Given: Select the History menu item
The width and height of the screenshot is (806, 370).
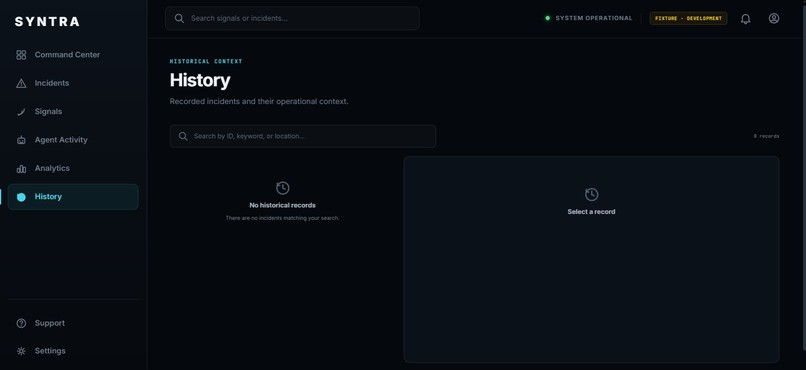Looking at the screenshot, I should tap(73, 197).
